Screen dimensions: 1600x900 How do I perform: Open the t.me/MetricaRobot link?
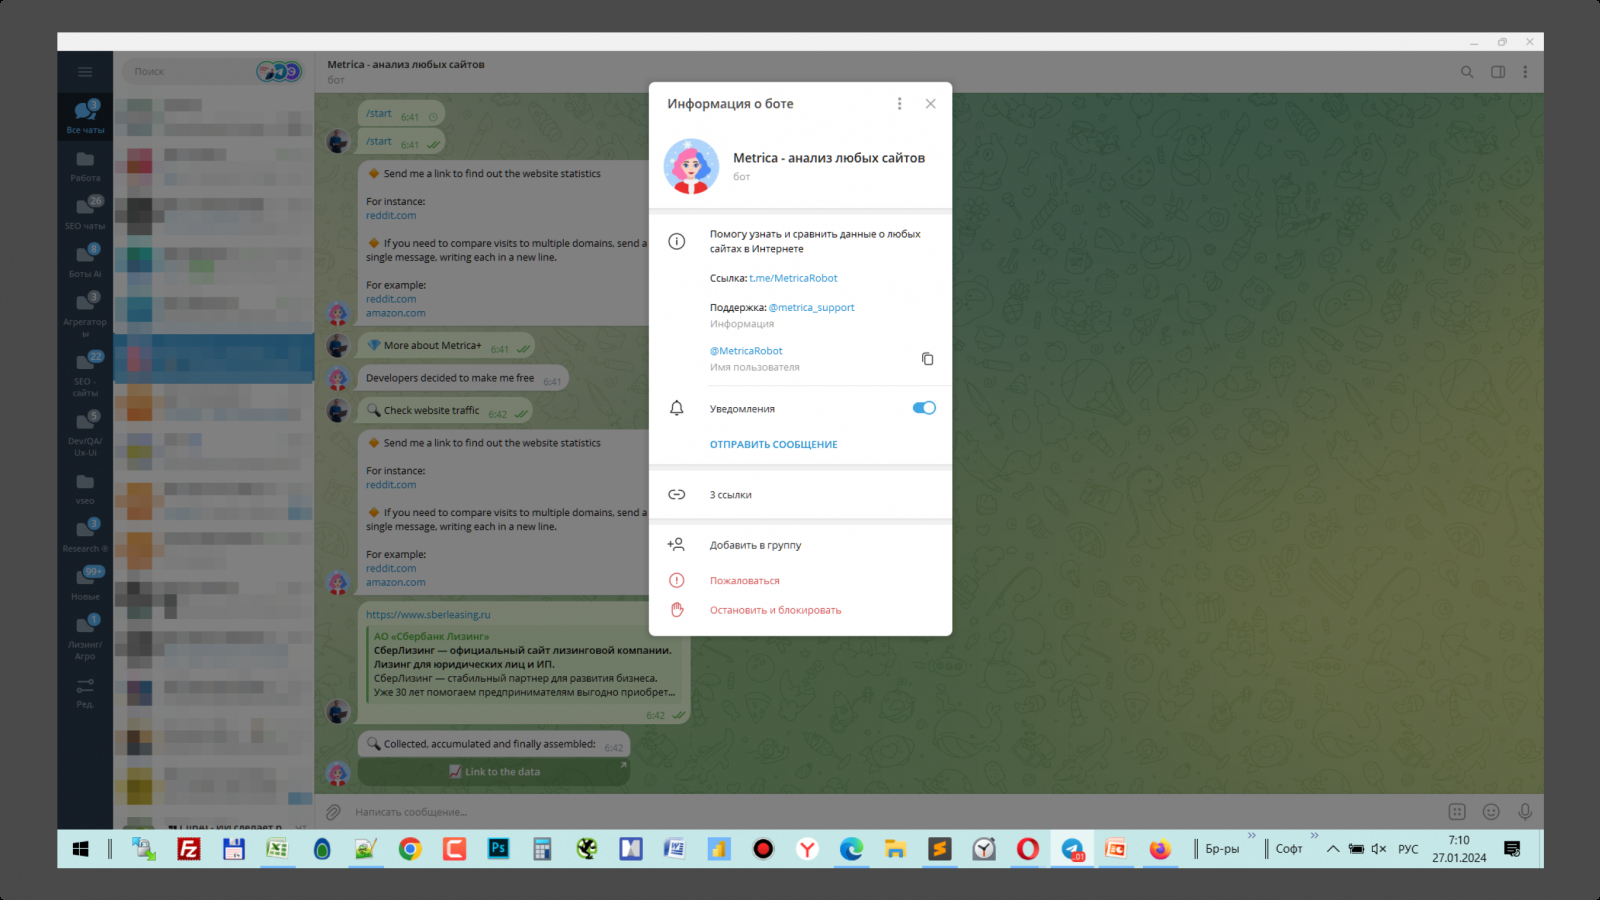(793, 278)
